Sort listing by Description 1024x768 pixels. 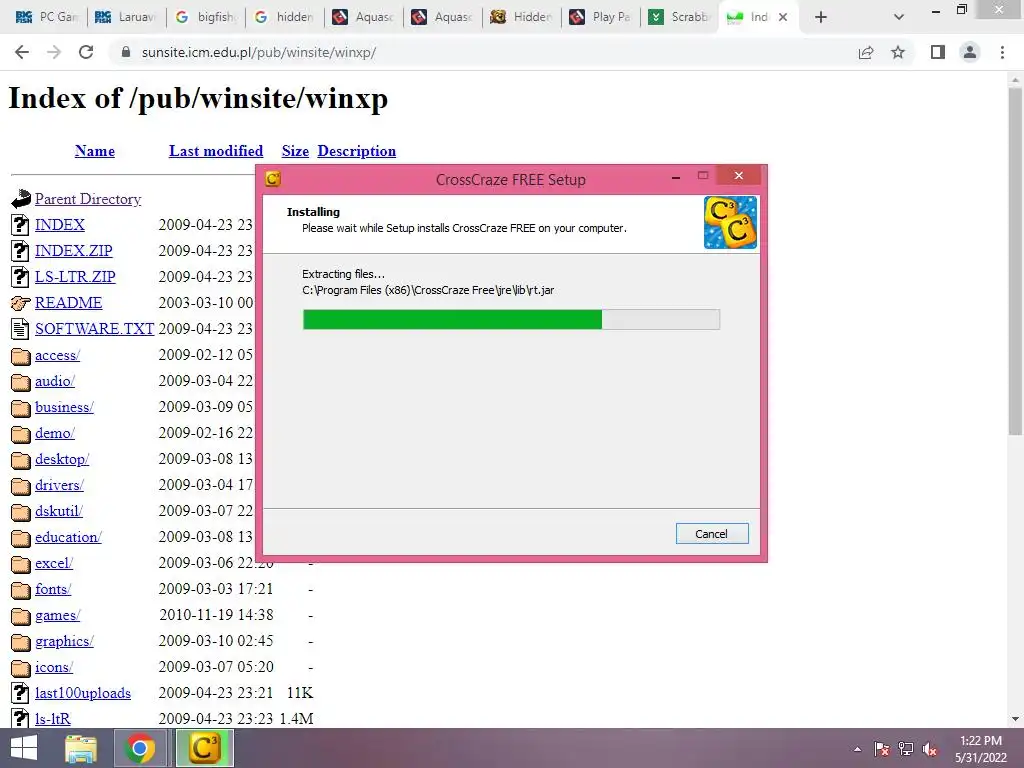[x=357, y=151]
